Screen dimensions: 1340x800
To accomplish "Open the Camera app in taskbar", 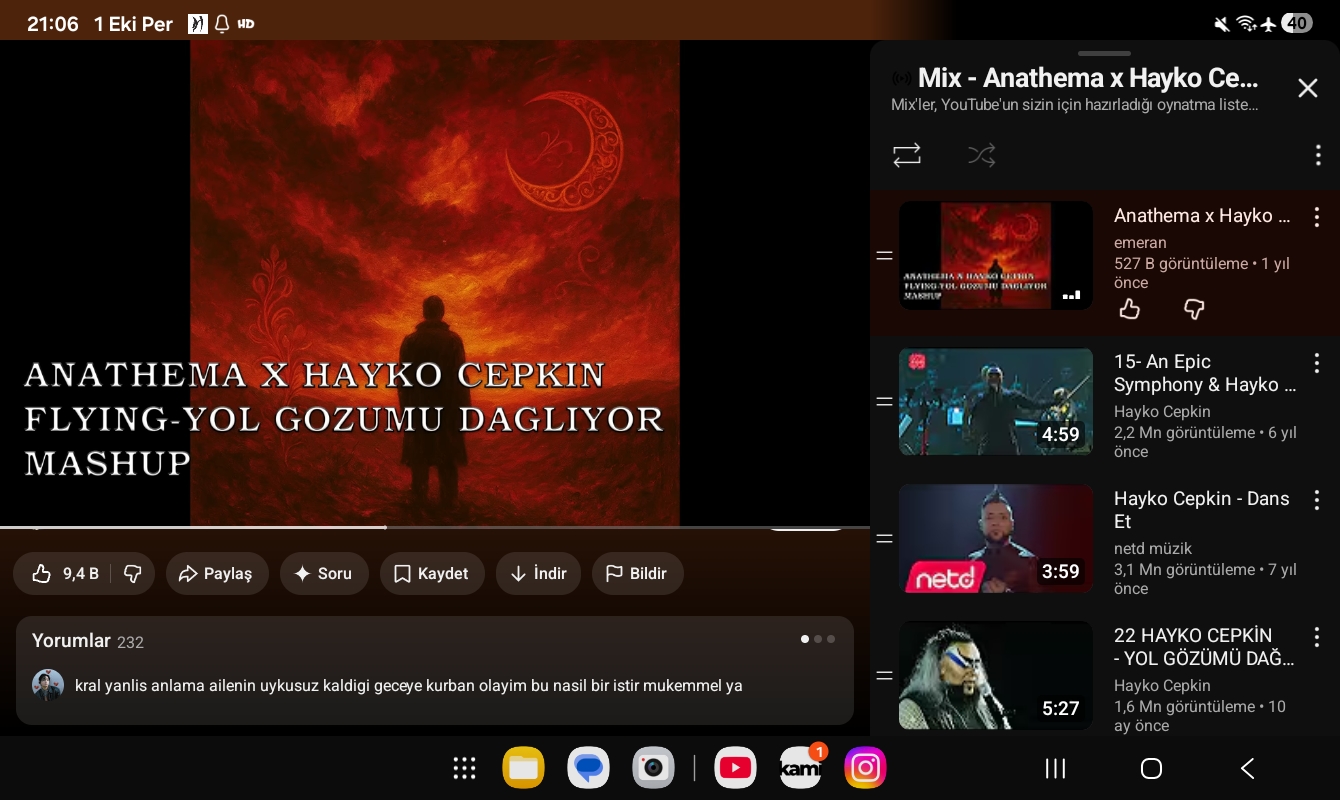I will click(x=654, y=768).
